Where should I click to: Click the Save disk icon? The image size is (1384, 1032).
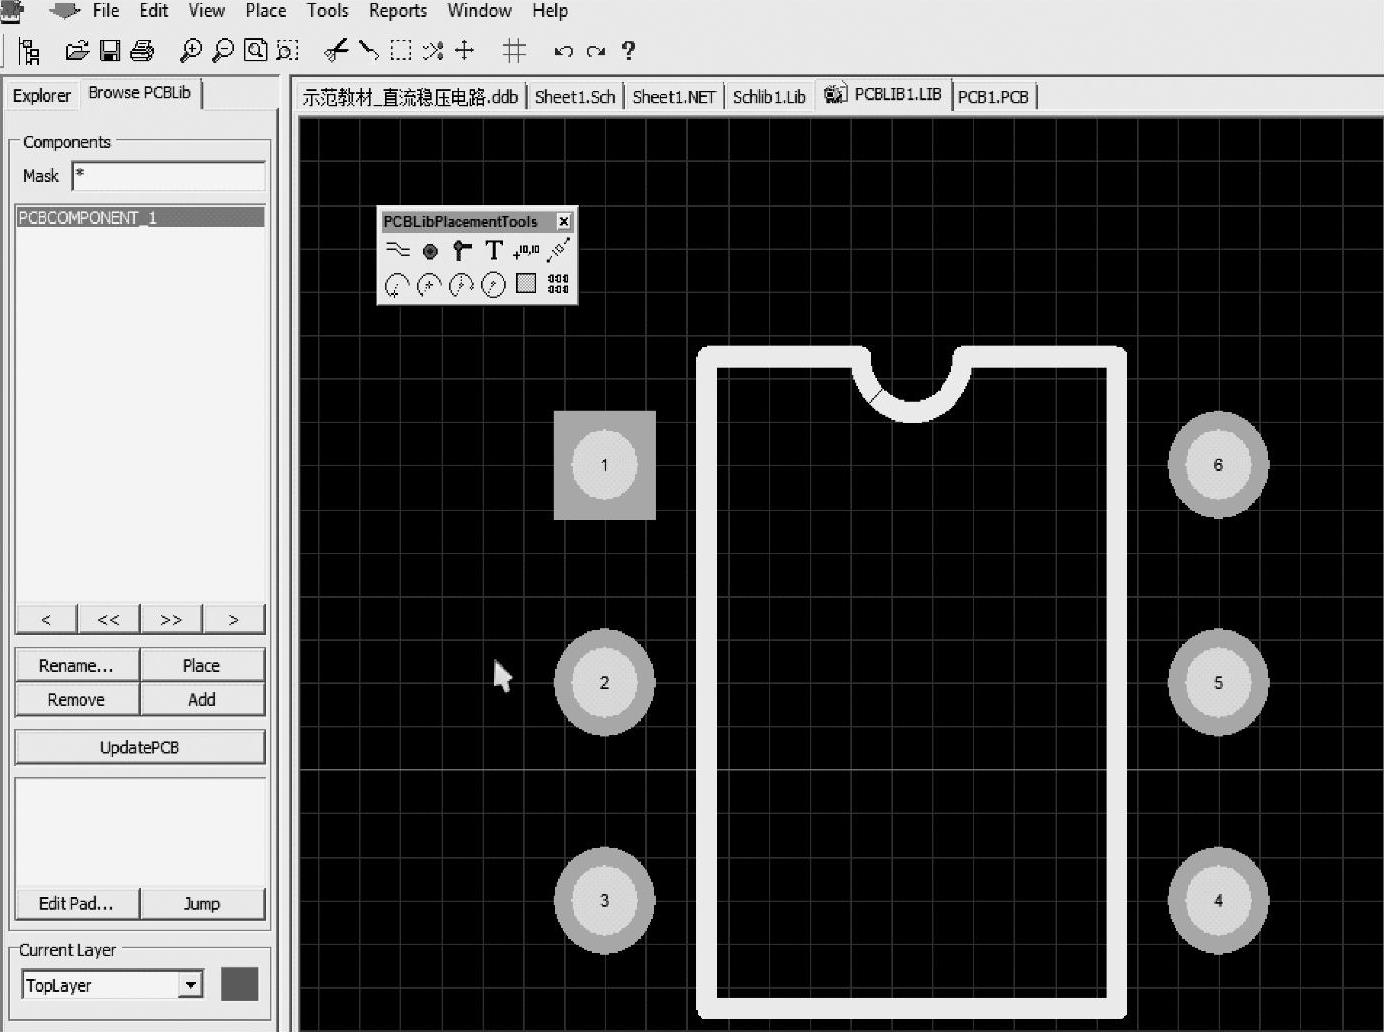[x=110, y=50]
